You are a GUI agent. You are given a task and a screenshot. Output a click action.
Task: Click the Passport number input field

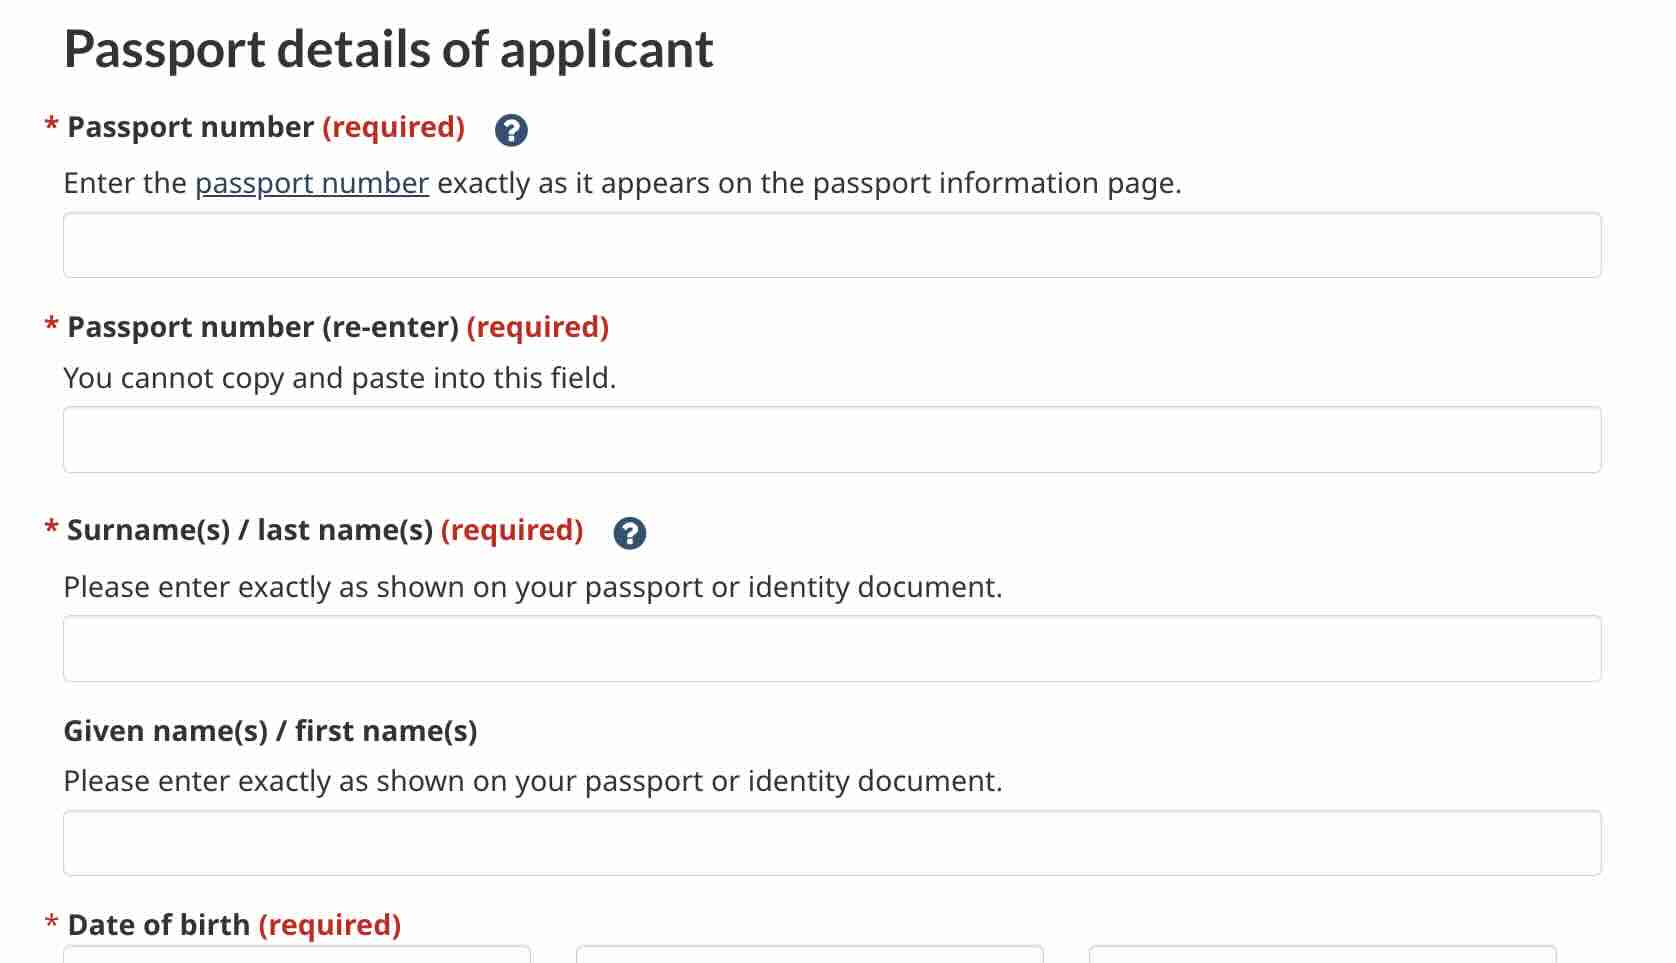tap(830, 244)
